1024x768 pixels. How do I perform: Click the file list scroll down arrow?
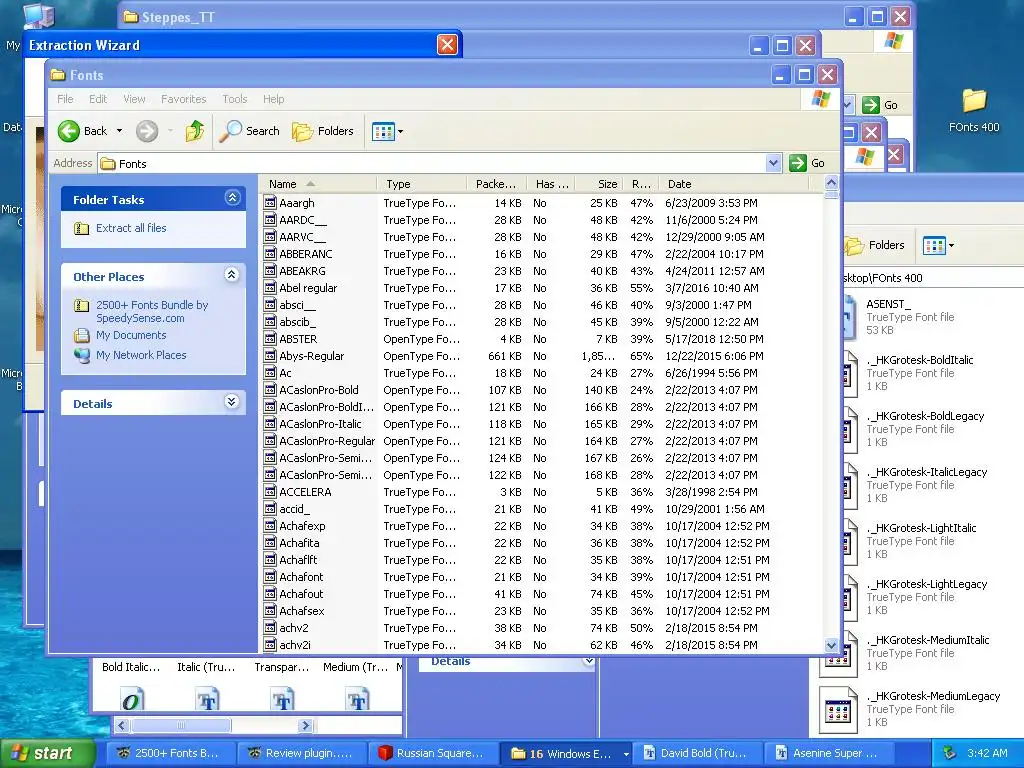tap(831, 645)
